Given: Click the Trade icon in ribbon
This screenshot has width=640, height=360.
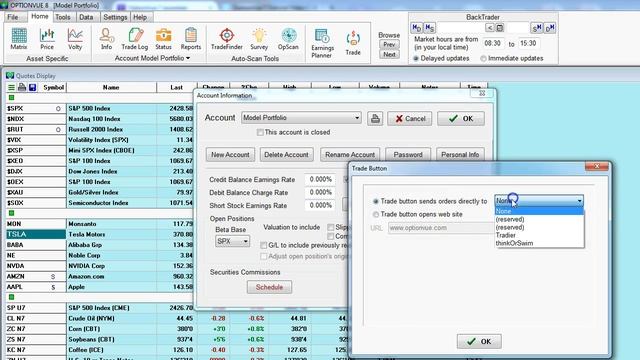Looking at the screenshot, I should point(353,43).
